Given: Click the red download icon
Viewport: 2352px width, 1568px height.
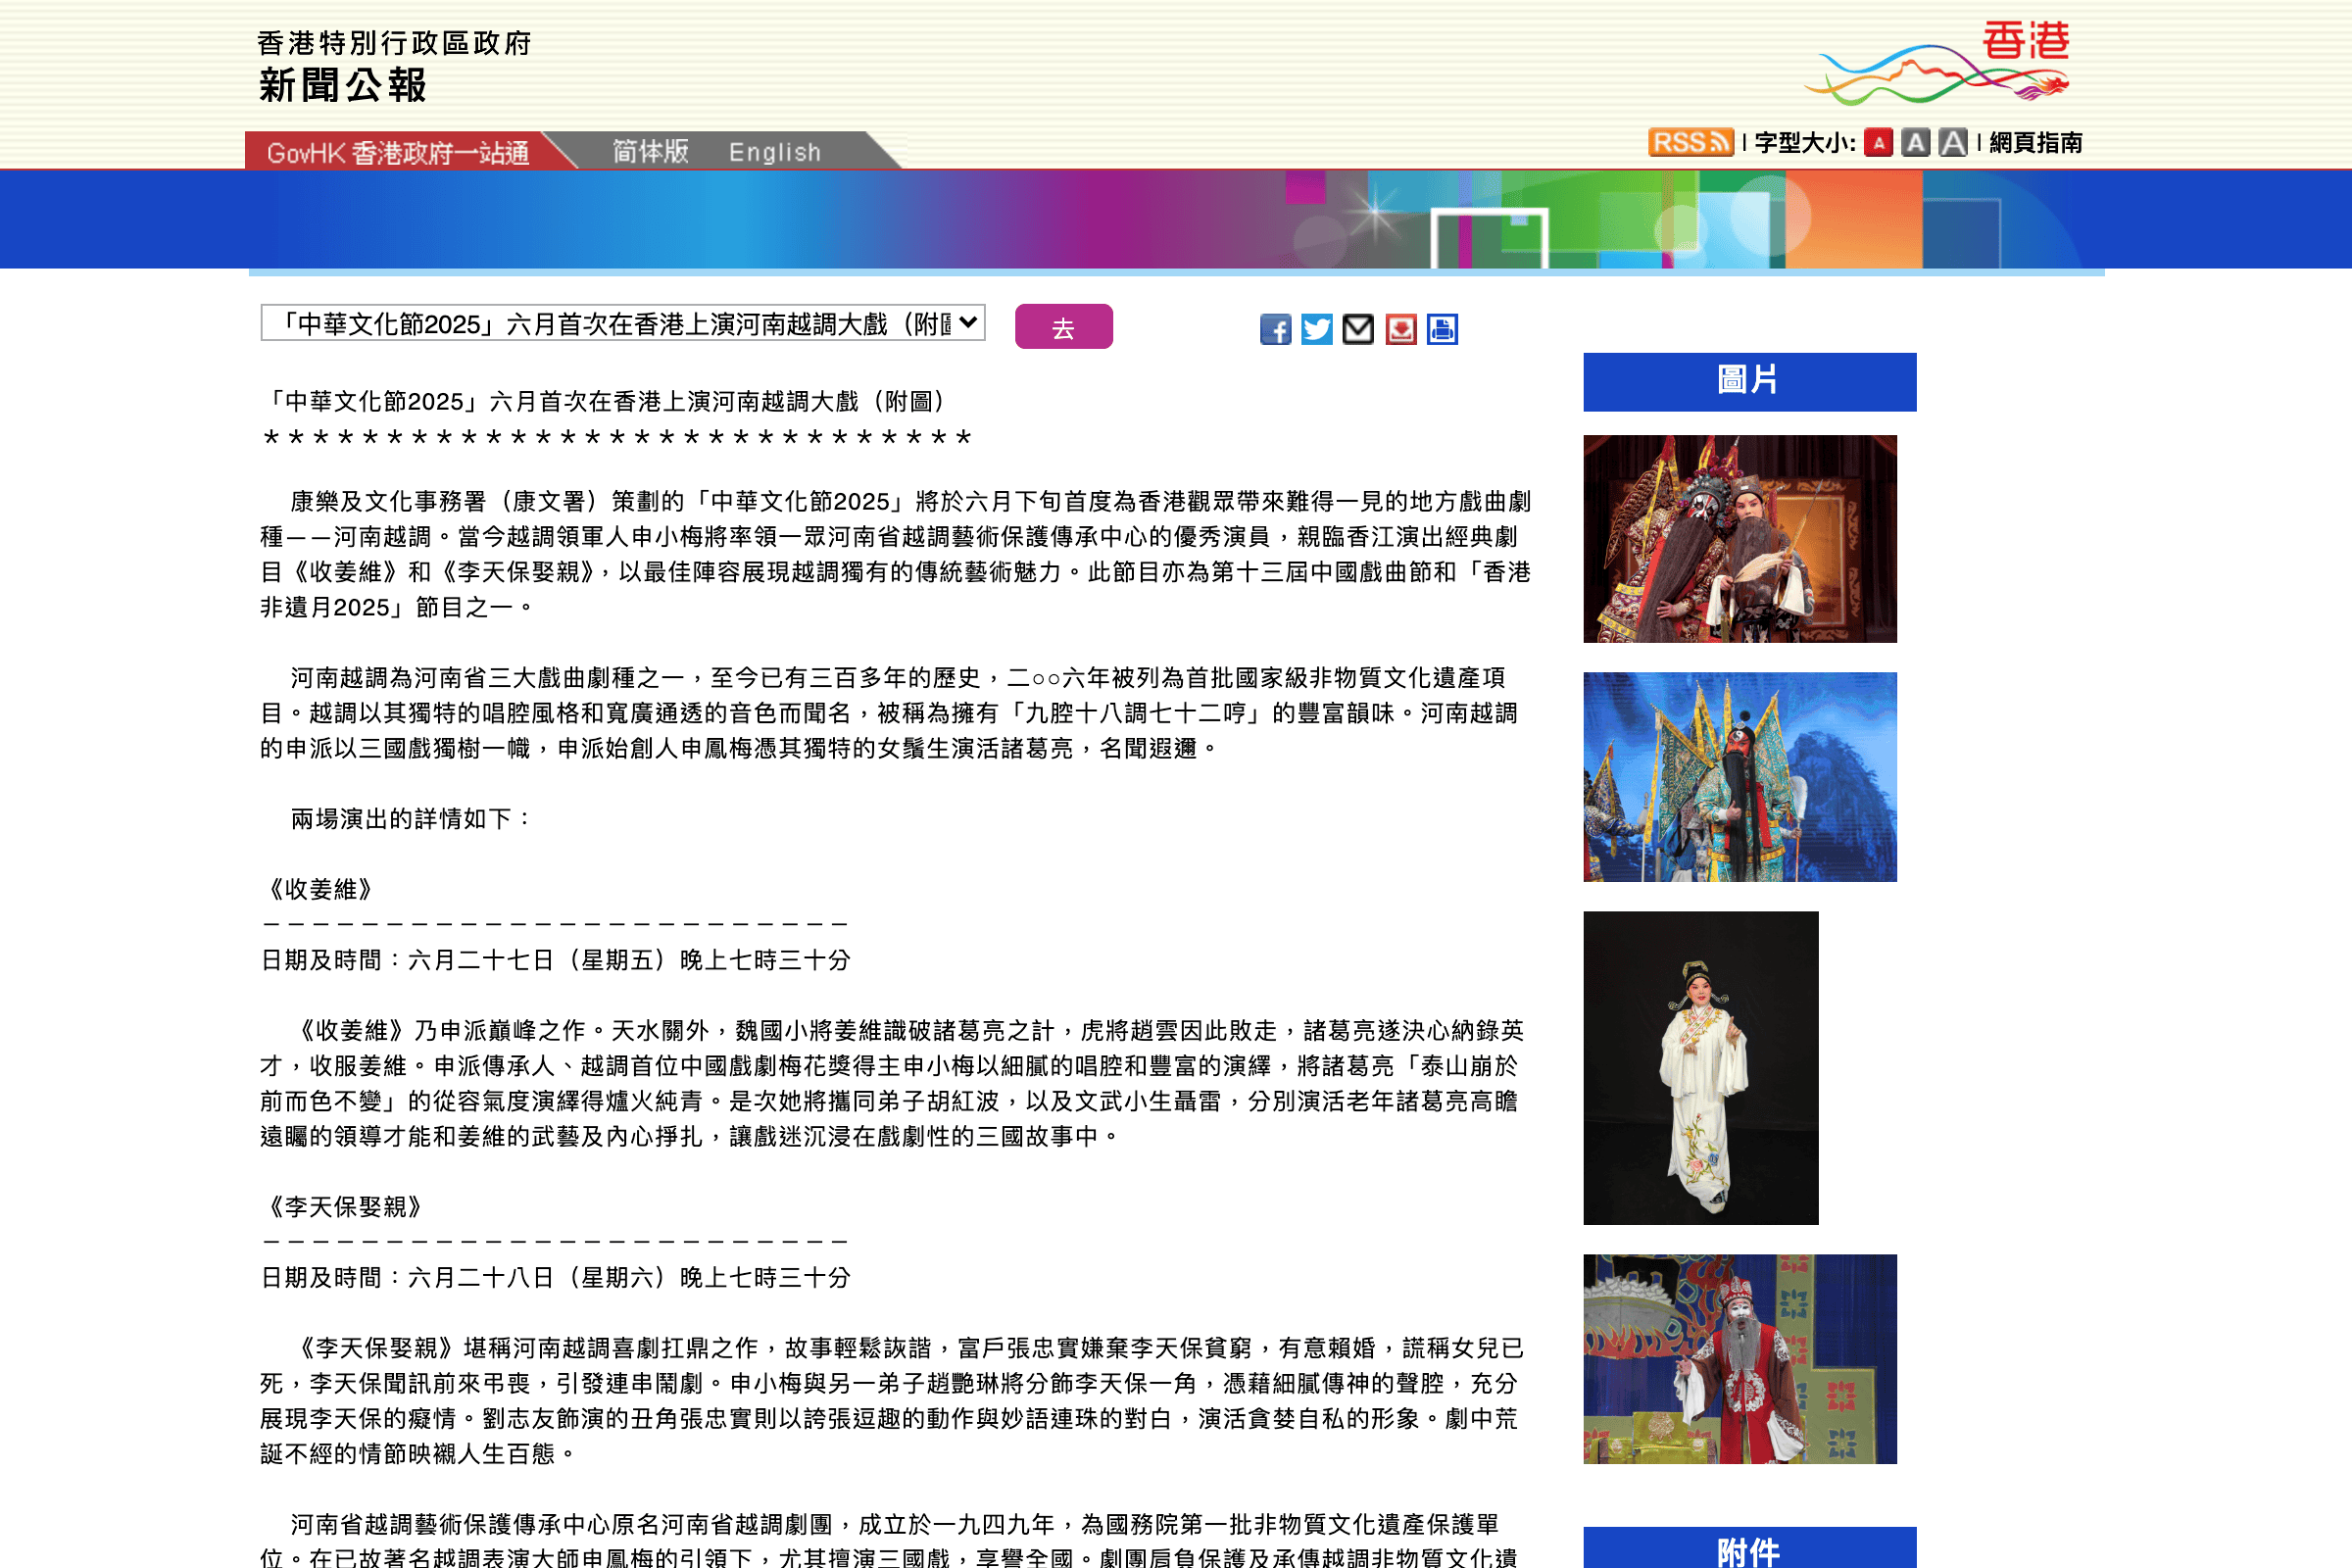Looking at the screenshot, I should [x=1400, y=329].
